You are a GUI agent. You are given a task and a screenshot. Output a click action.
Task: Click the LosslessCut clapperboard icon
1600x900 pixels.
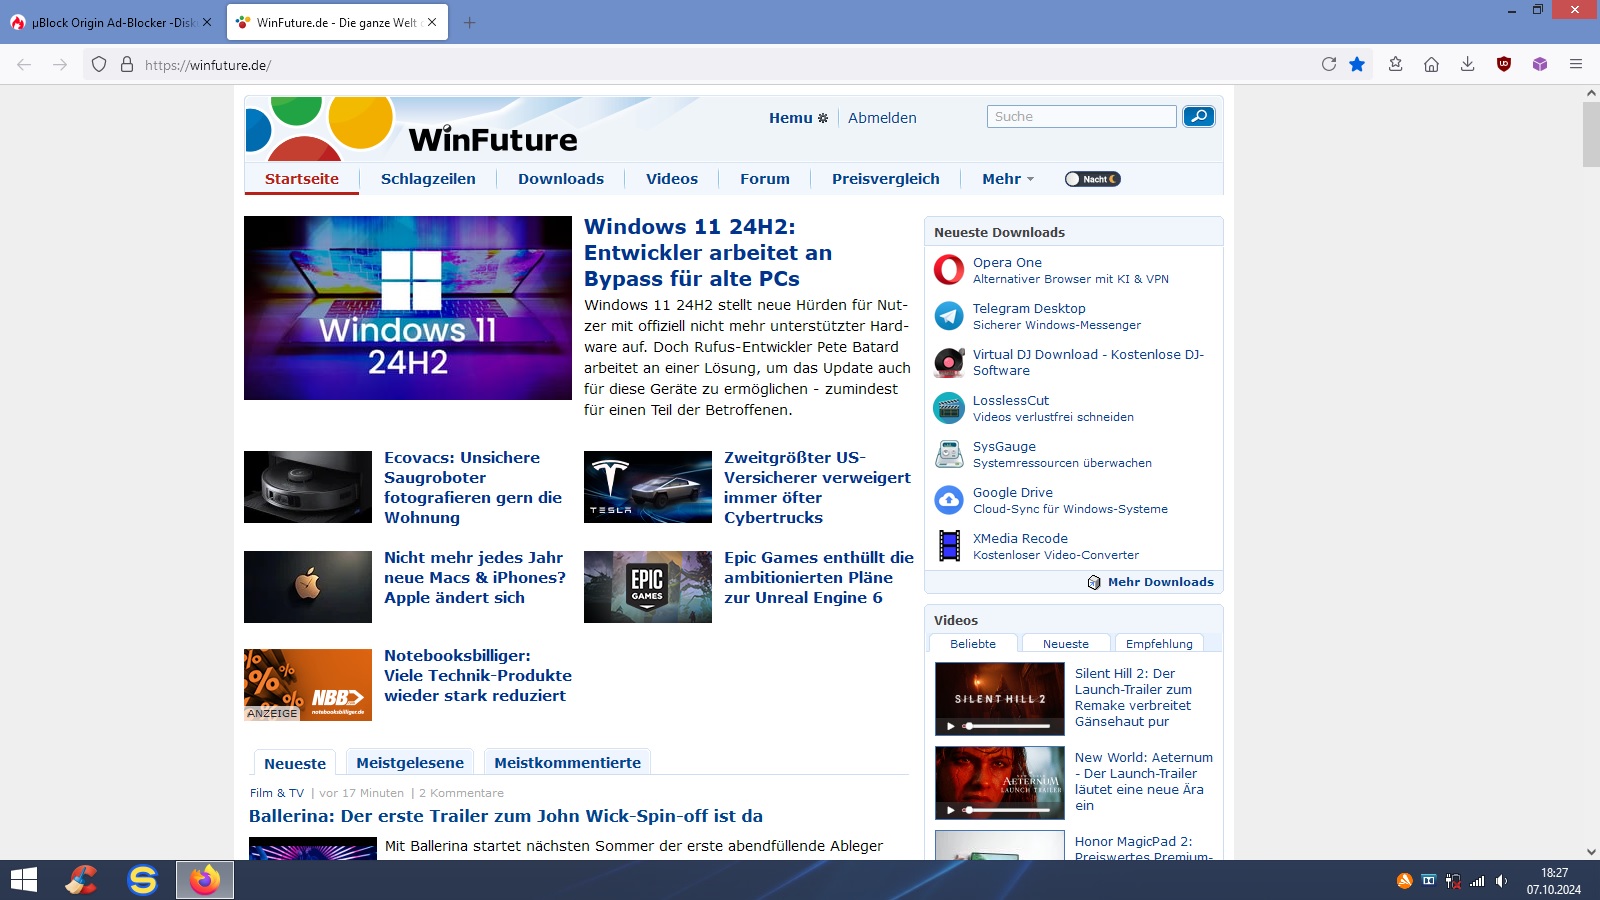pos(949,408)
